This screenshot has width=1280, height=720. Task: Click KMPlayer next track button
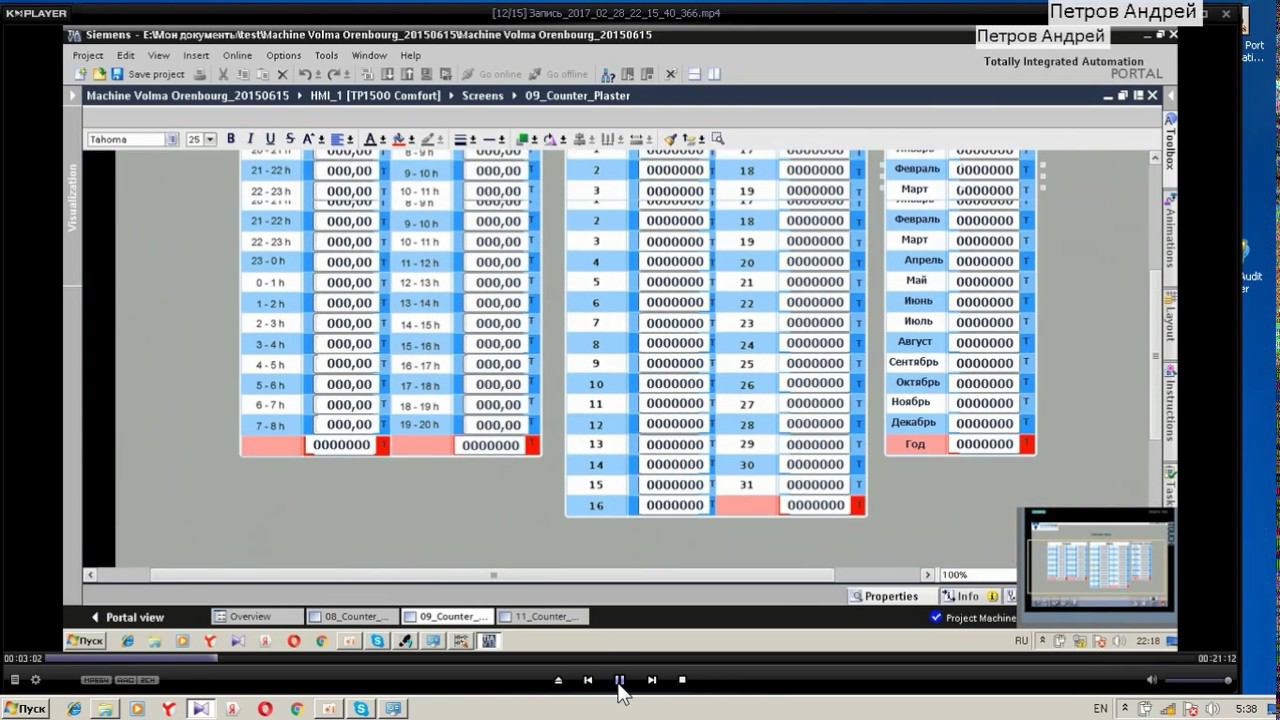pyautogui.click(x=651, y=680)
